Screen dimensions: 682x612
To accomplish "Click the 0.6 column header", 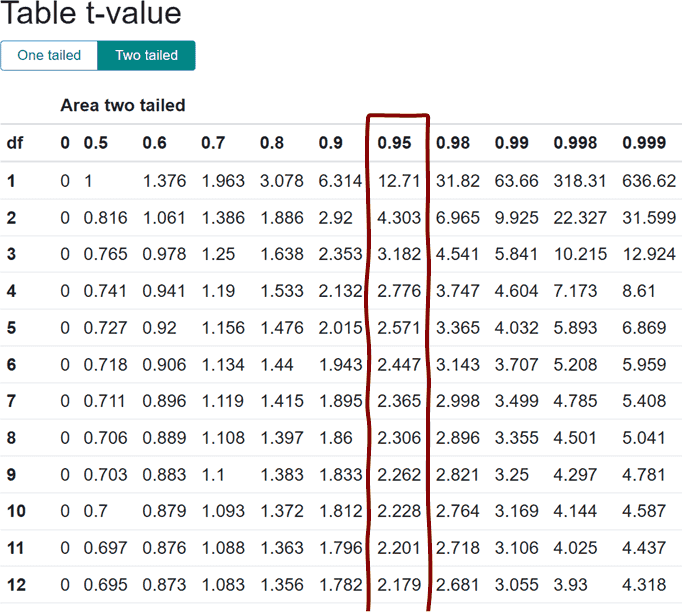I will 154,143.
